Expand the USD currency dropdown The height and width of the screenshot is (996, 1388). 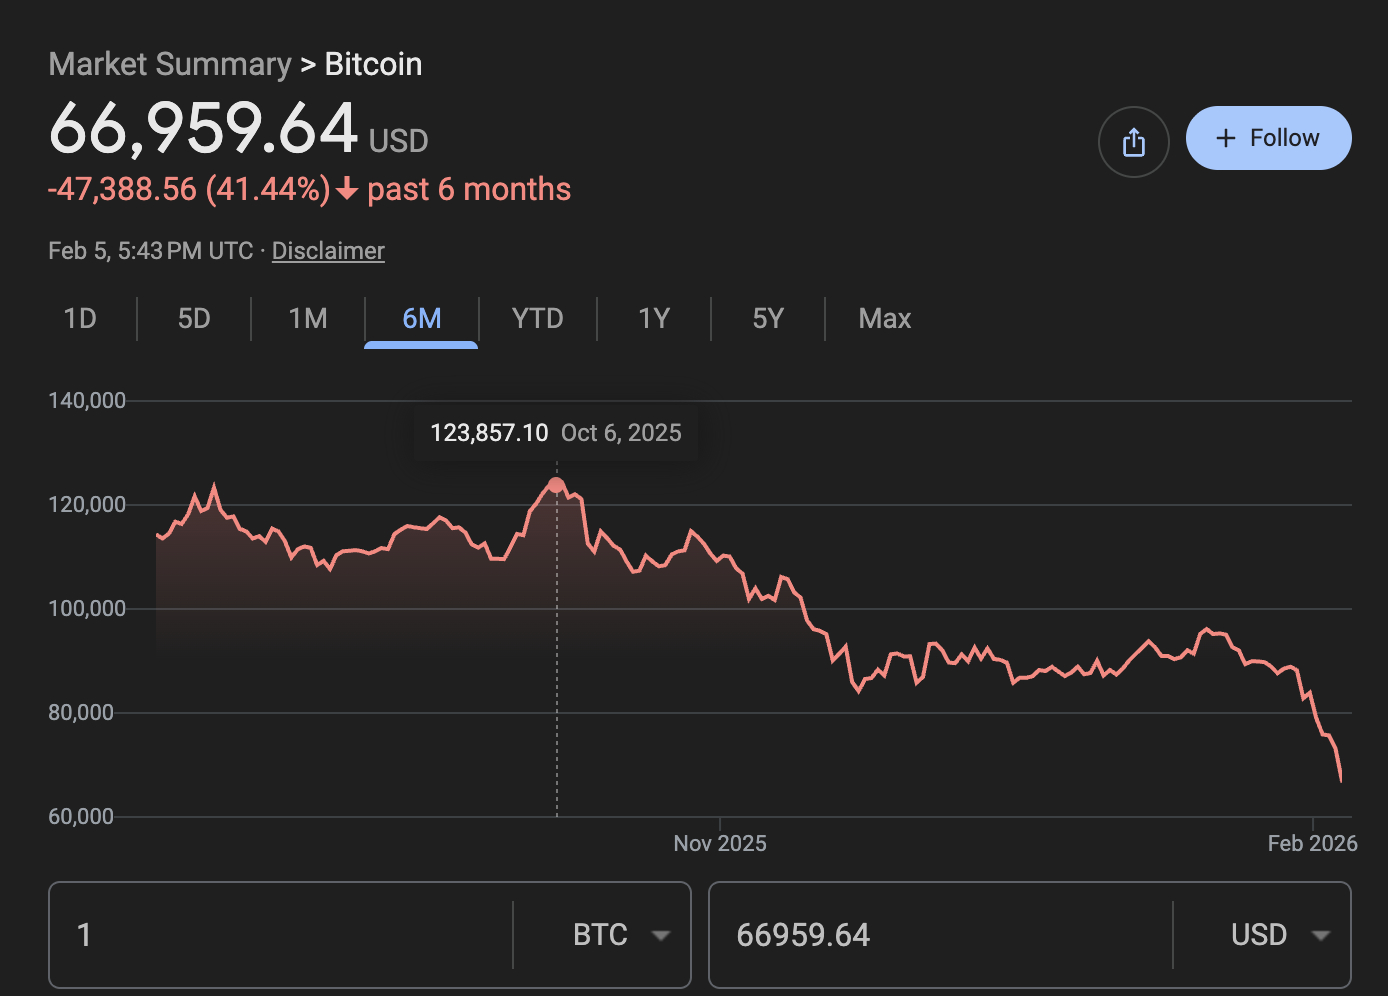pyautogui.click(x=1280, y=935)
